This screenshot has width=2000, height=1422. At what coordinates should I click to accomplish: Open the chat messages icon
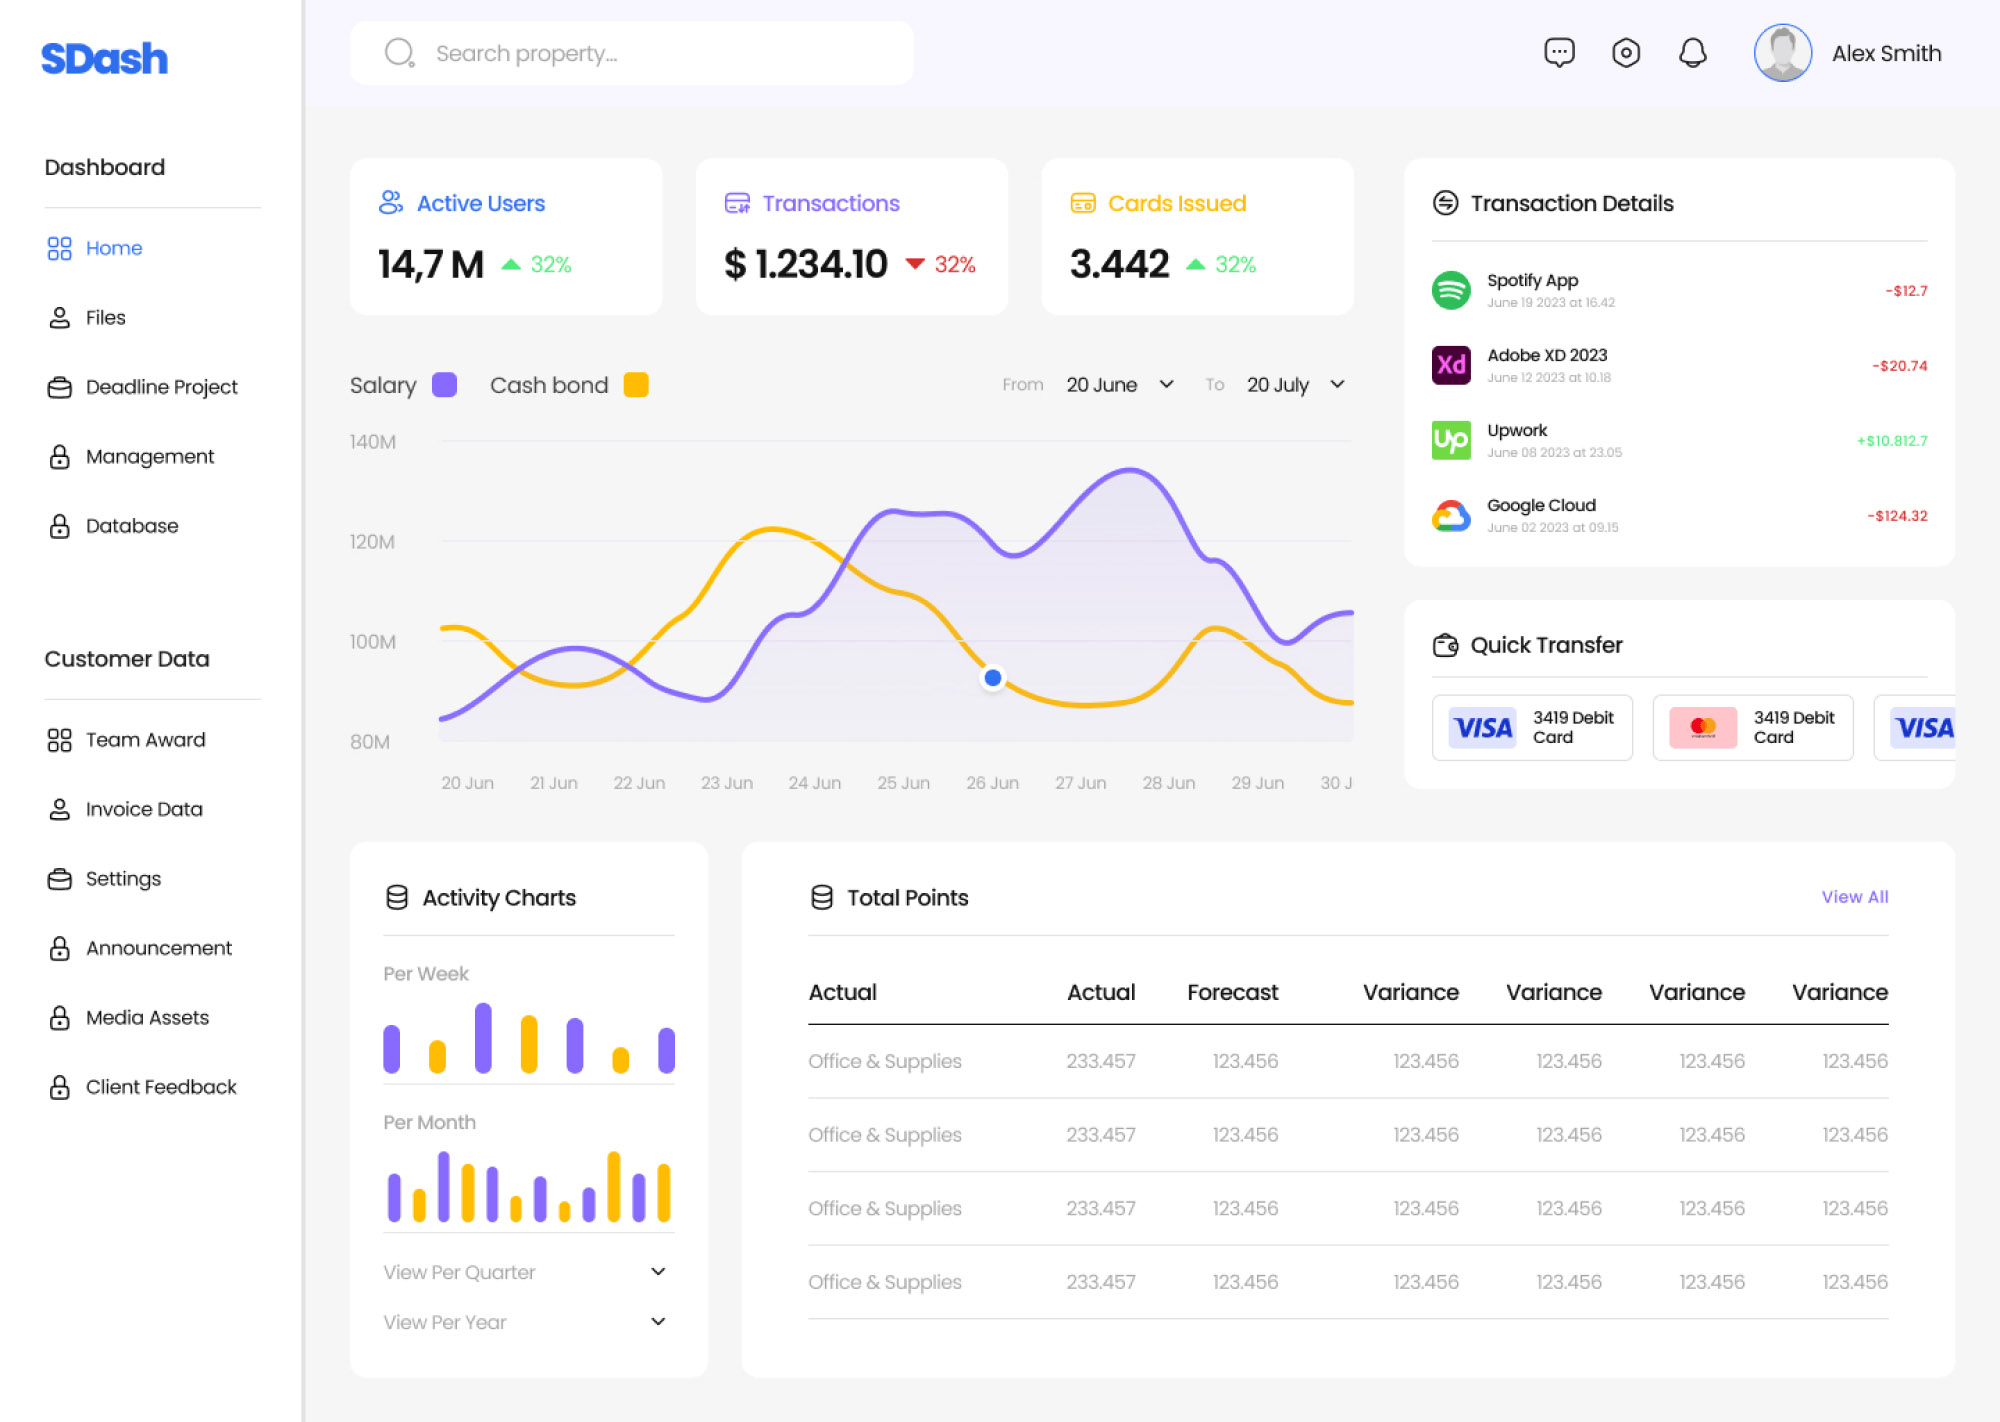1559,53
